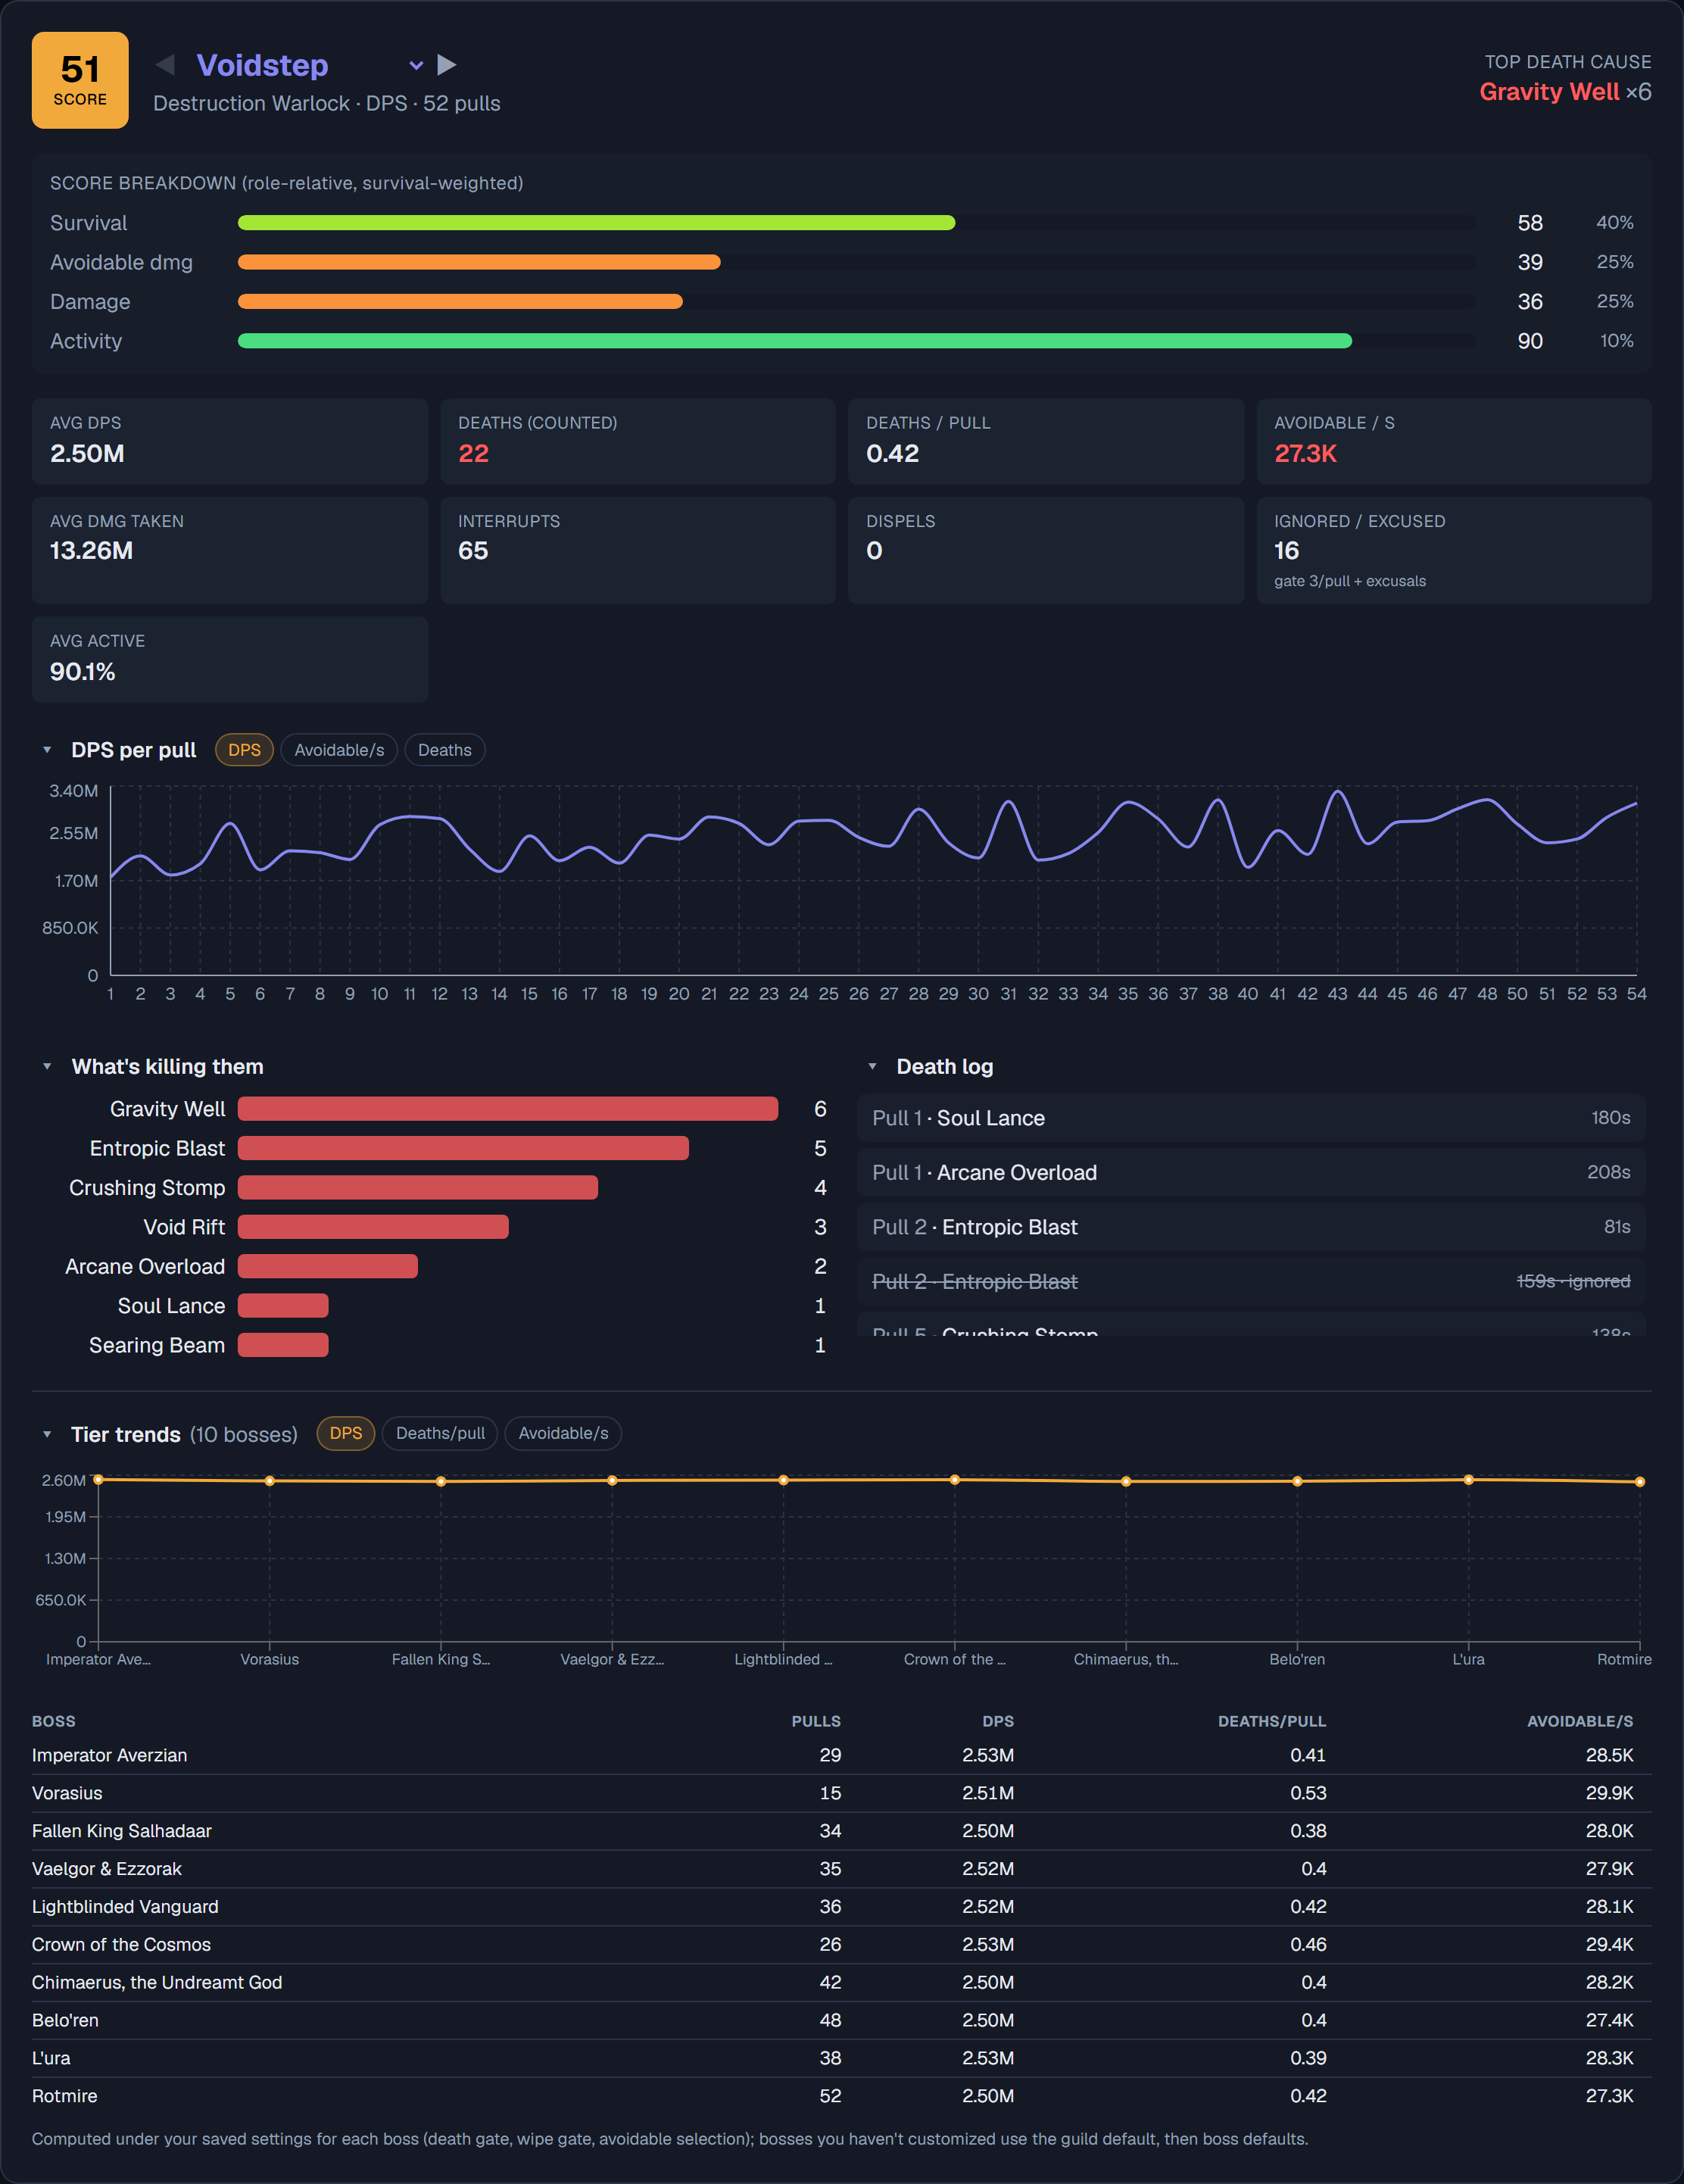
Task: Open the AVG DPS stat card
Action: (230, 442)
